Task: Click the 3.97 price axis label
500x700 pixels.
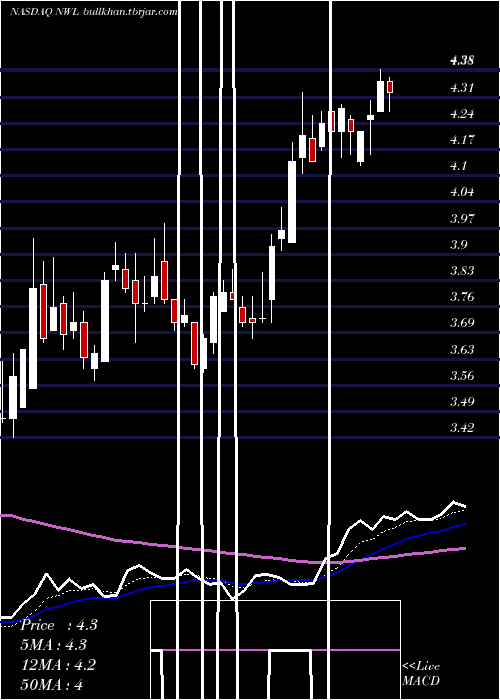Action: click(462, 218)
